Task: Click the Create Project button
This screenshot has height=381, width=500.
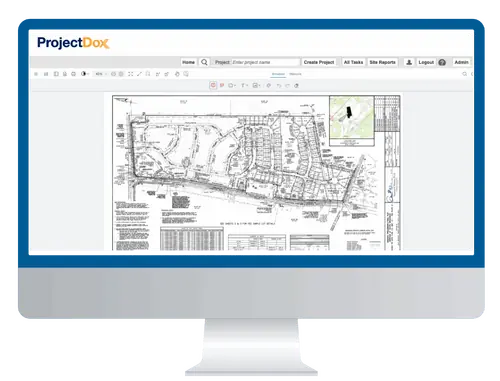Action: pos(319,62)
